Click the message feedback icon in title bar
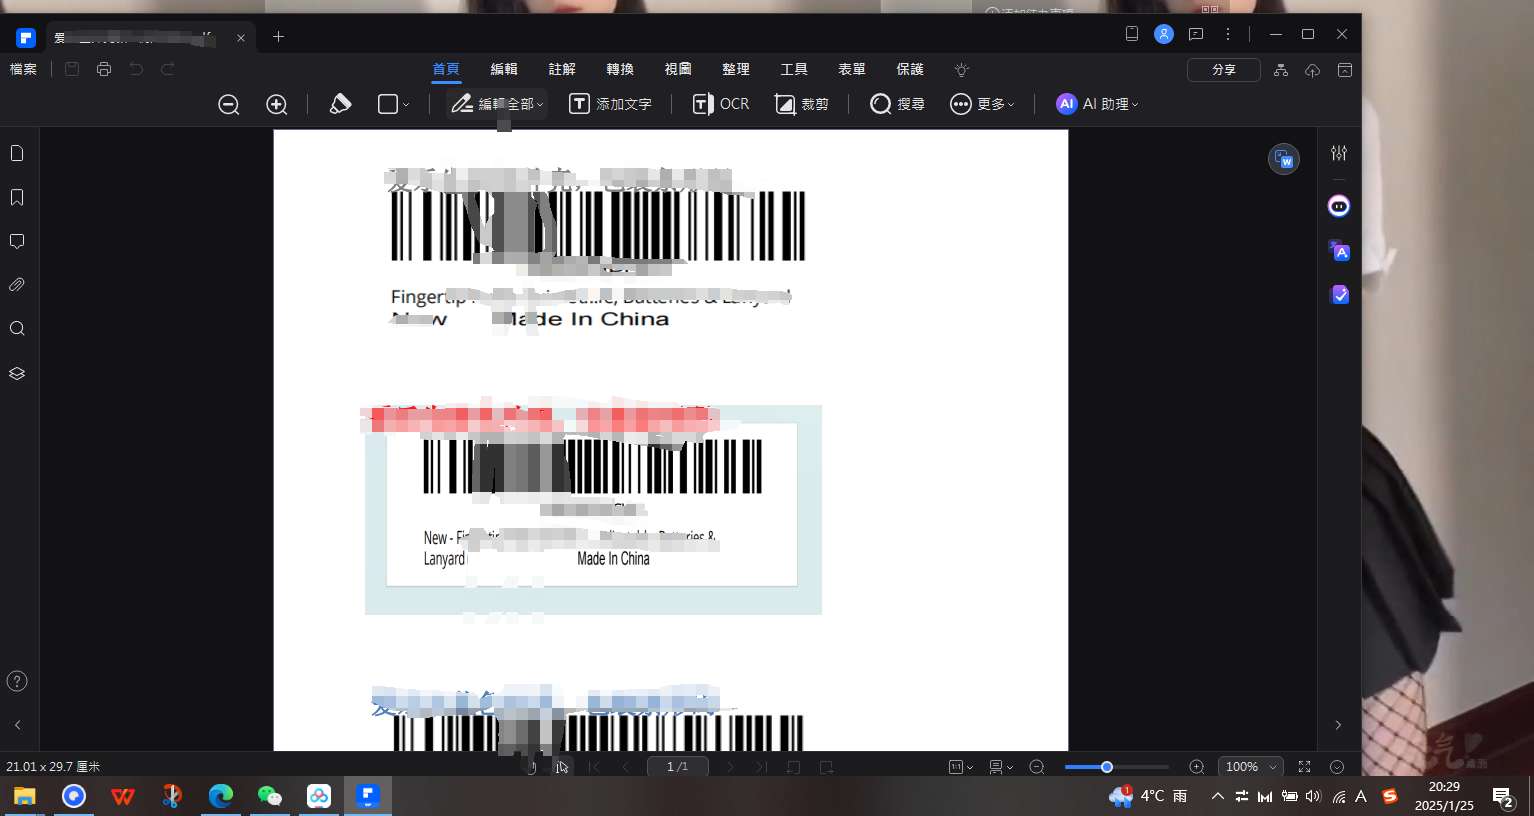Image resolution: width=1534 pixels, height=816 pixels. [1196, 34]
